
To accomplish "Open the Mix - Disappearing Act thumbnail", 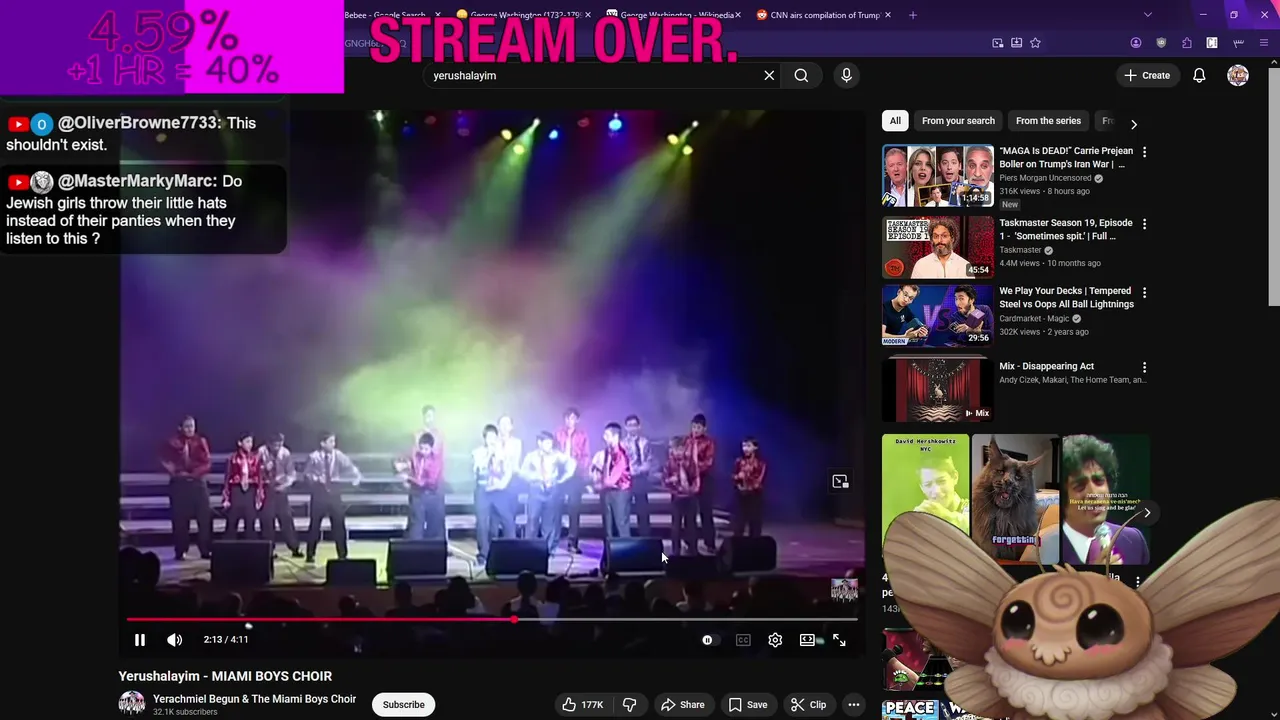I will [937, 389].
